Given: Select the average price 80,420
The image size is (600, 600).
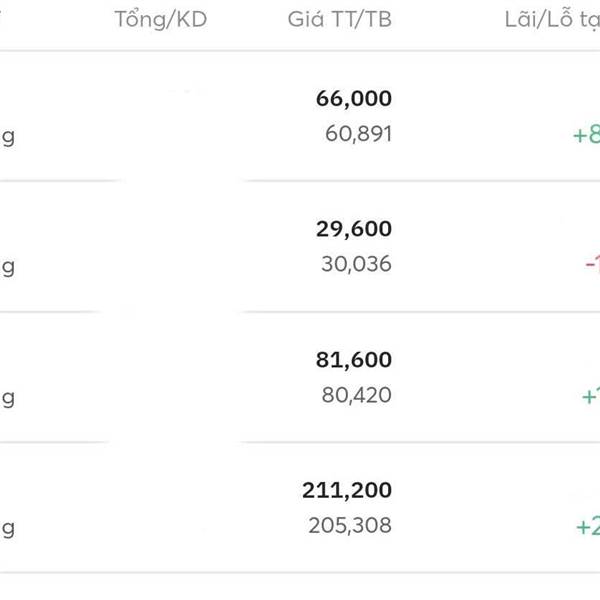Looking at the screenshot, I should point(358,395).
